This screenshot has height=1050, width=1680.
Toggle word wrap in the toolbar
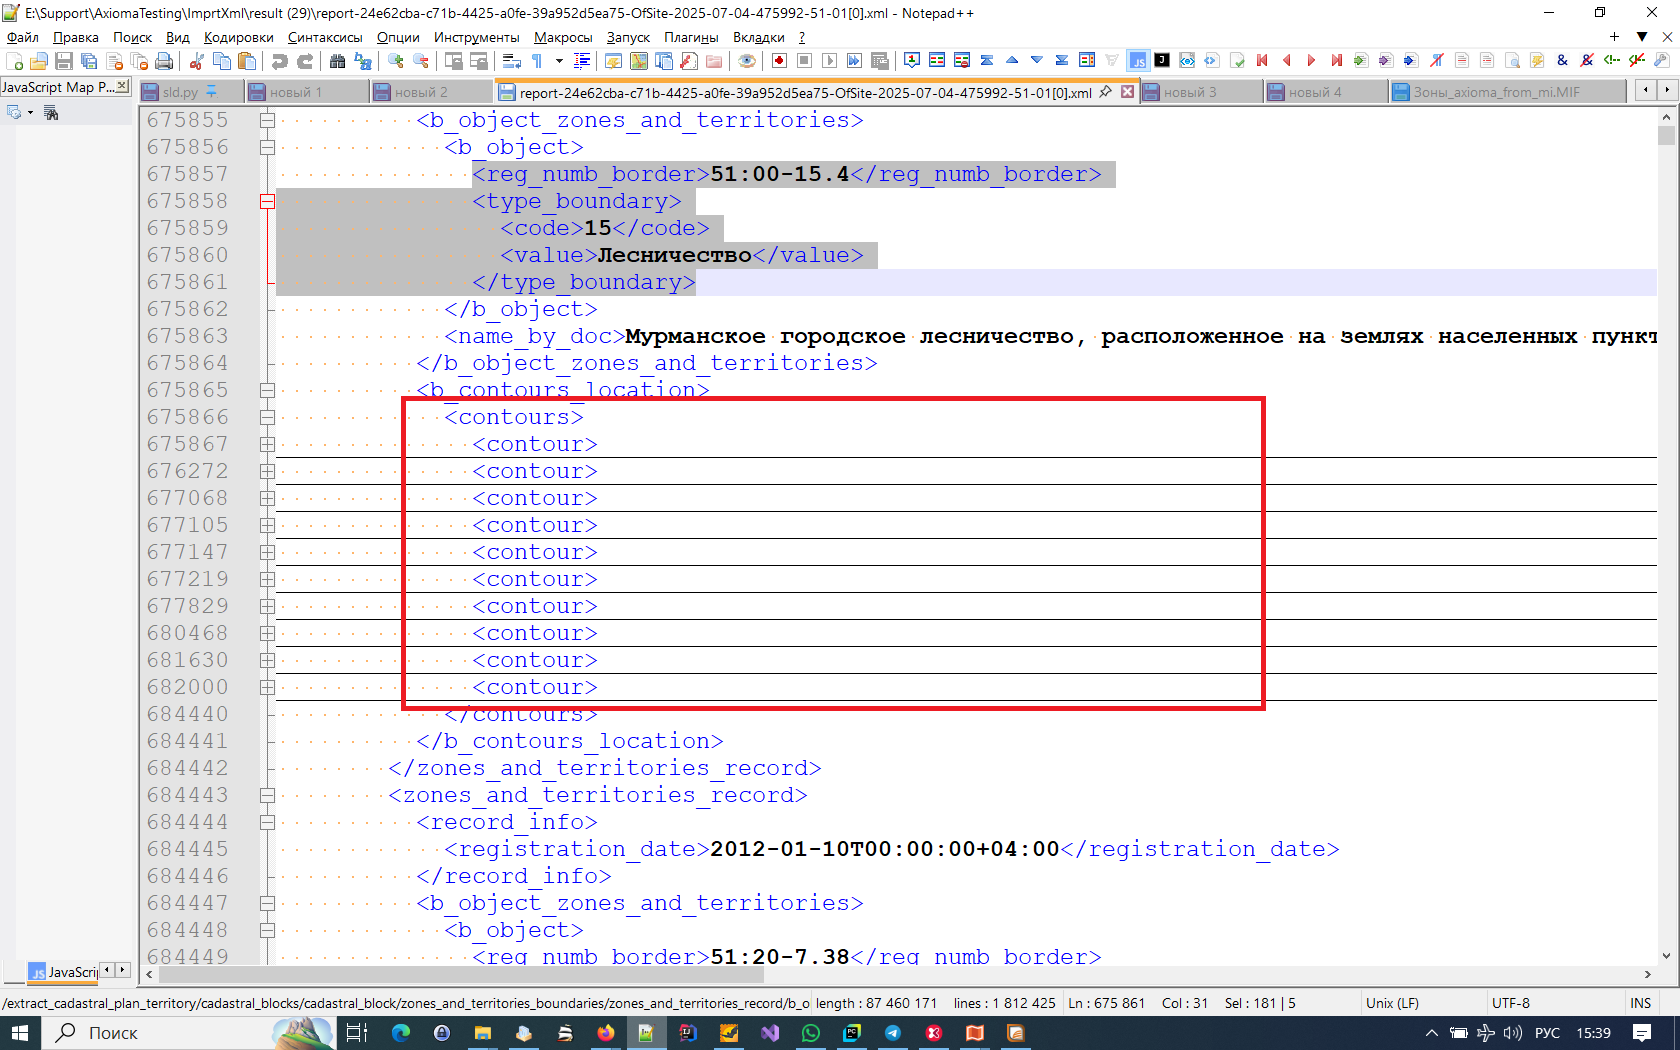511,61
